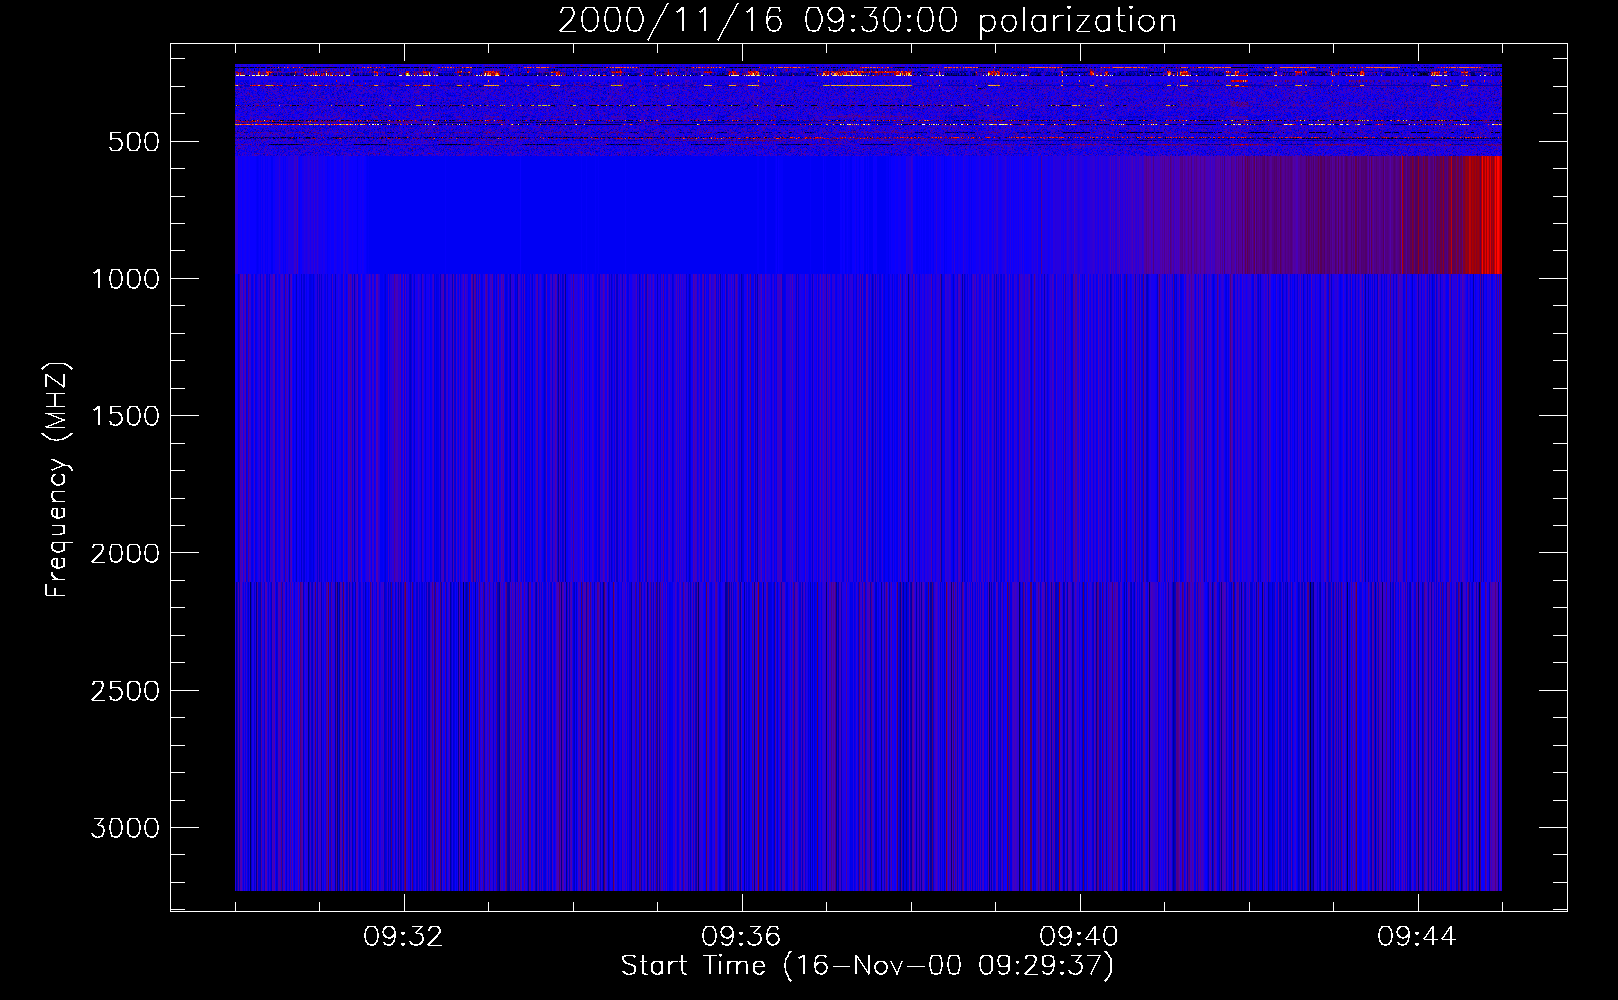Click the 2000 frequency tick label
1618x1000 pixels.
tap(125, 553)
